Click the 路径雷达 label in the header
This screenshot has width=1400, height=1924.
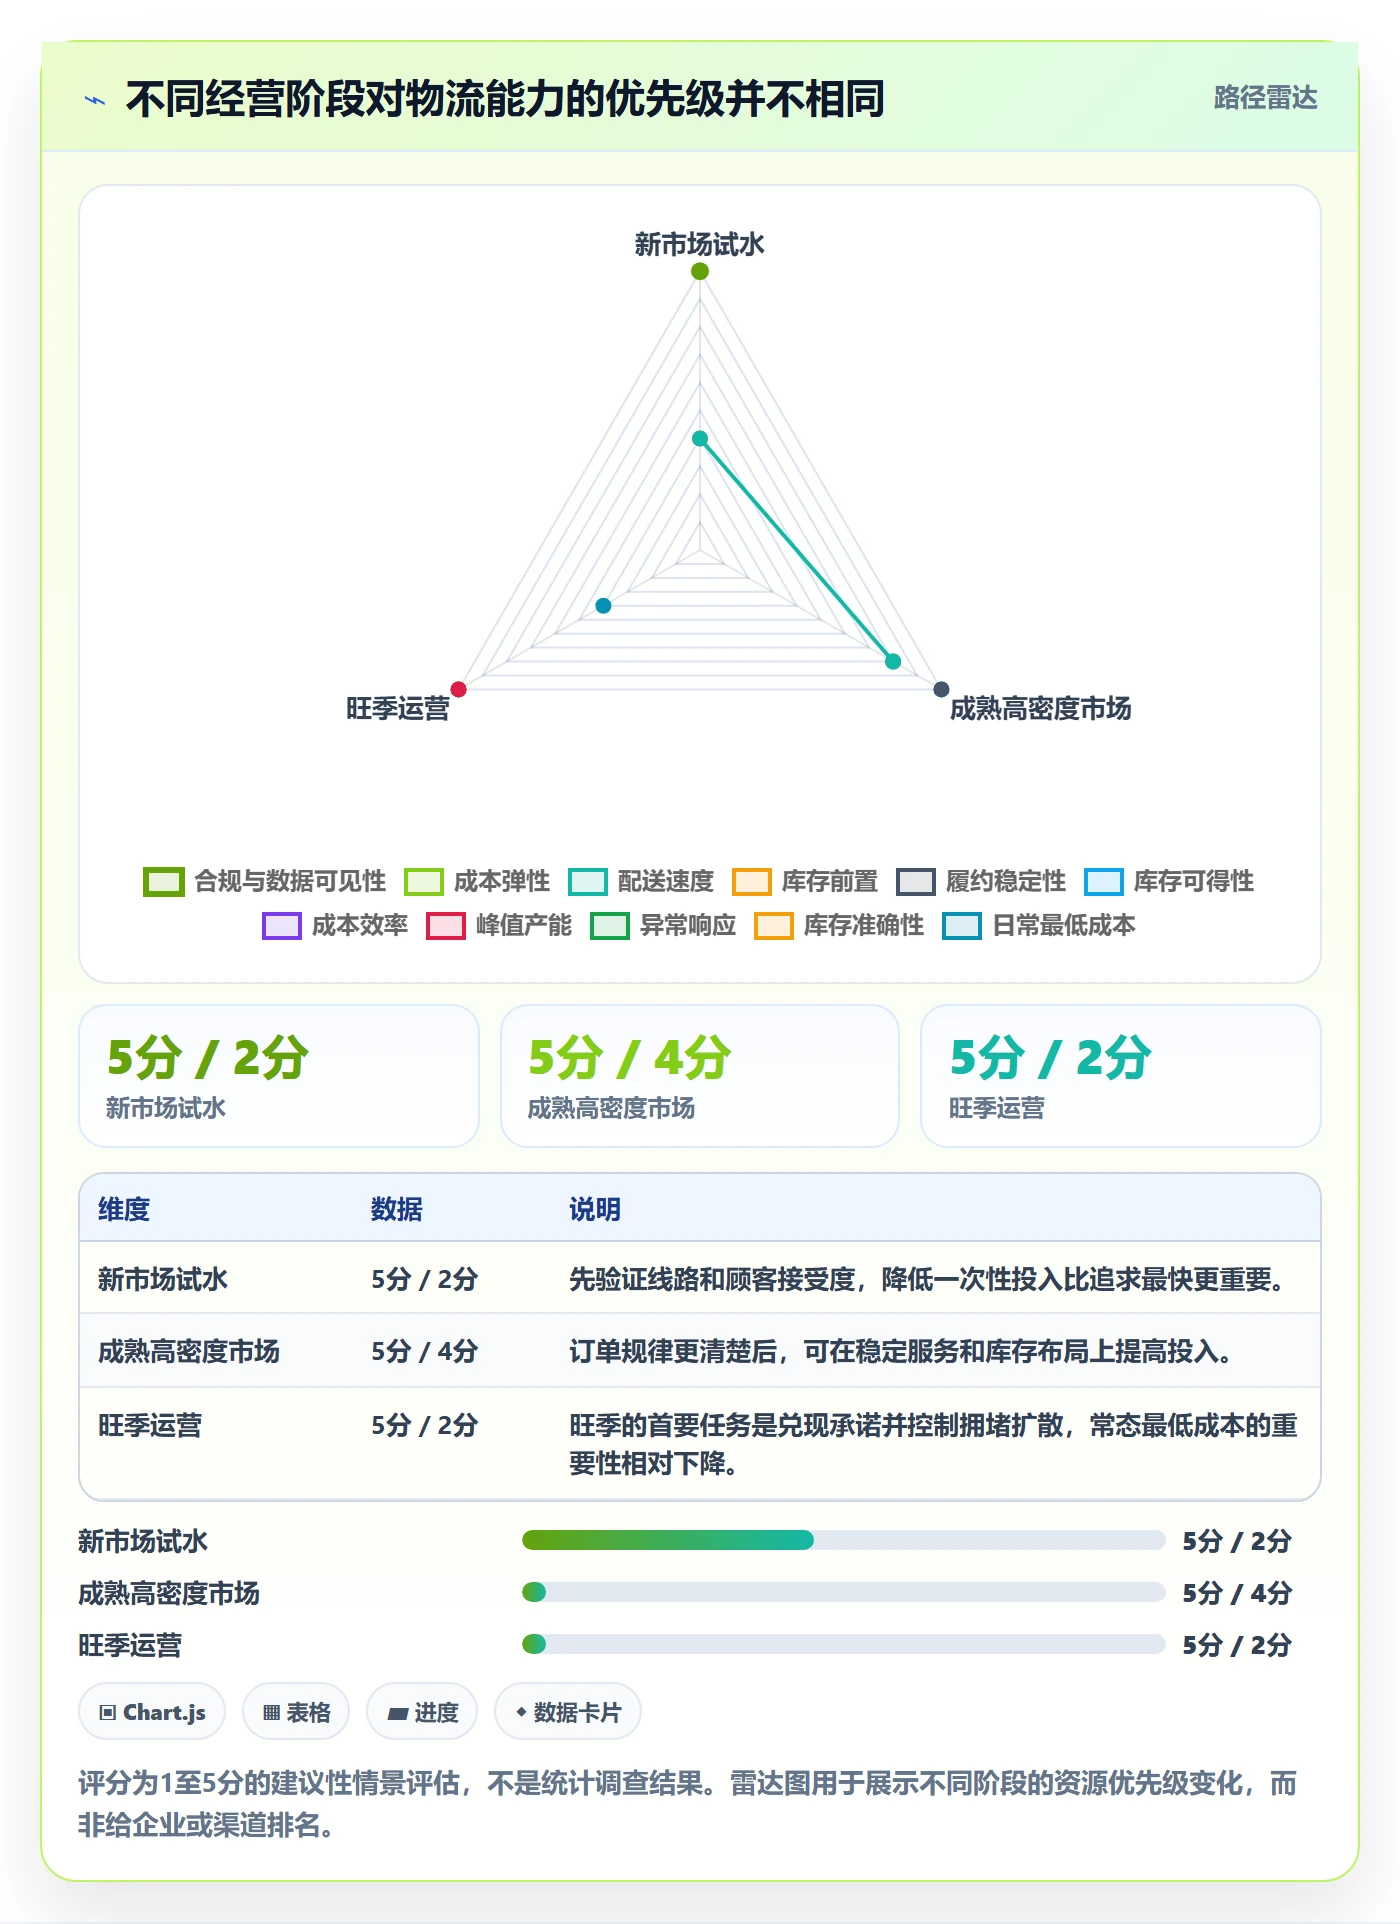[x=1265, y=98]
